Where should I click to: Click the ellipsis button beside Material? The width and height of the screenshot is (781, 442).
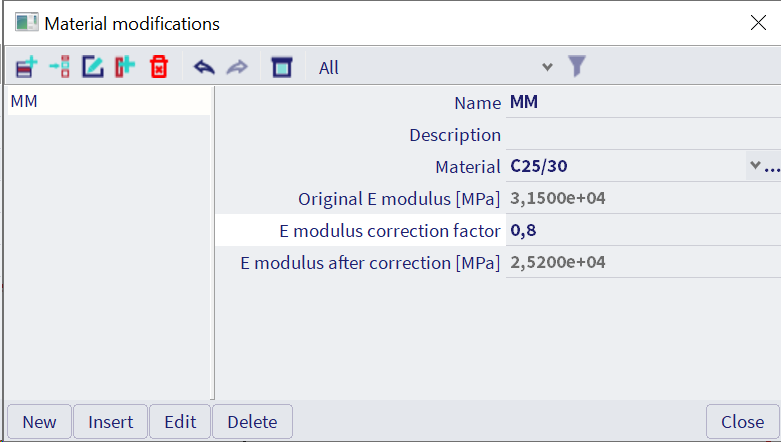(771, 167)
